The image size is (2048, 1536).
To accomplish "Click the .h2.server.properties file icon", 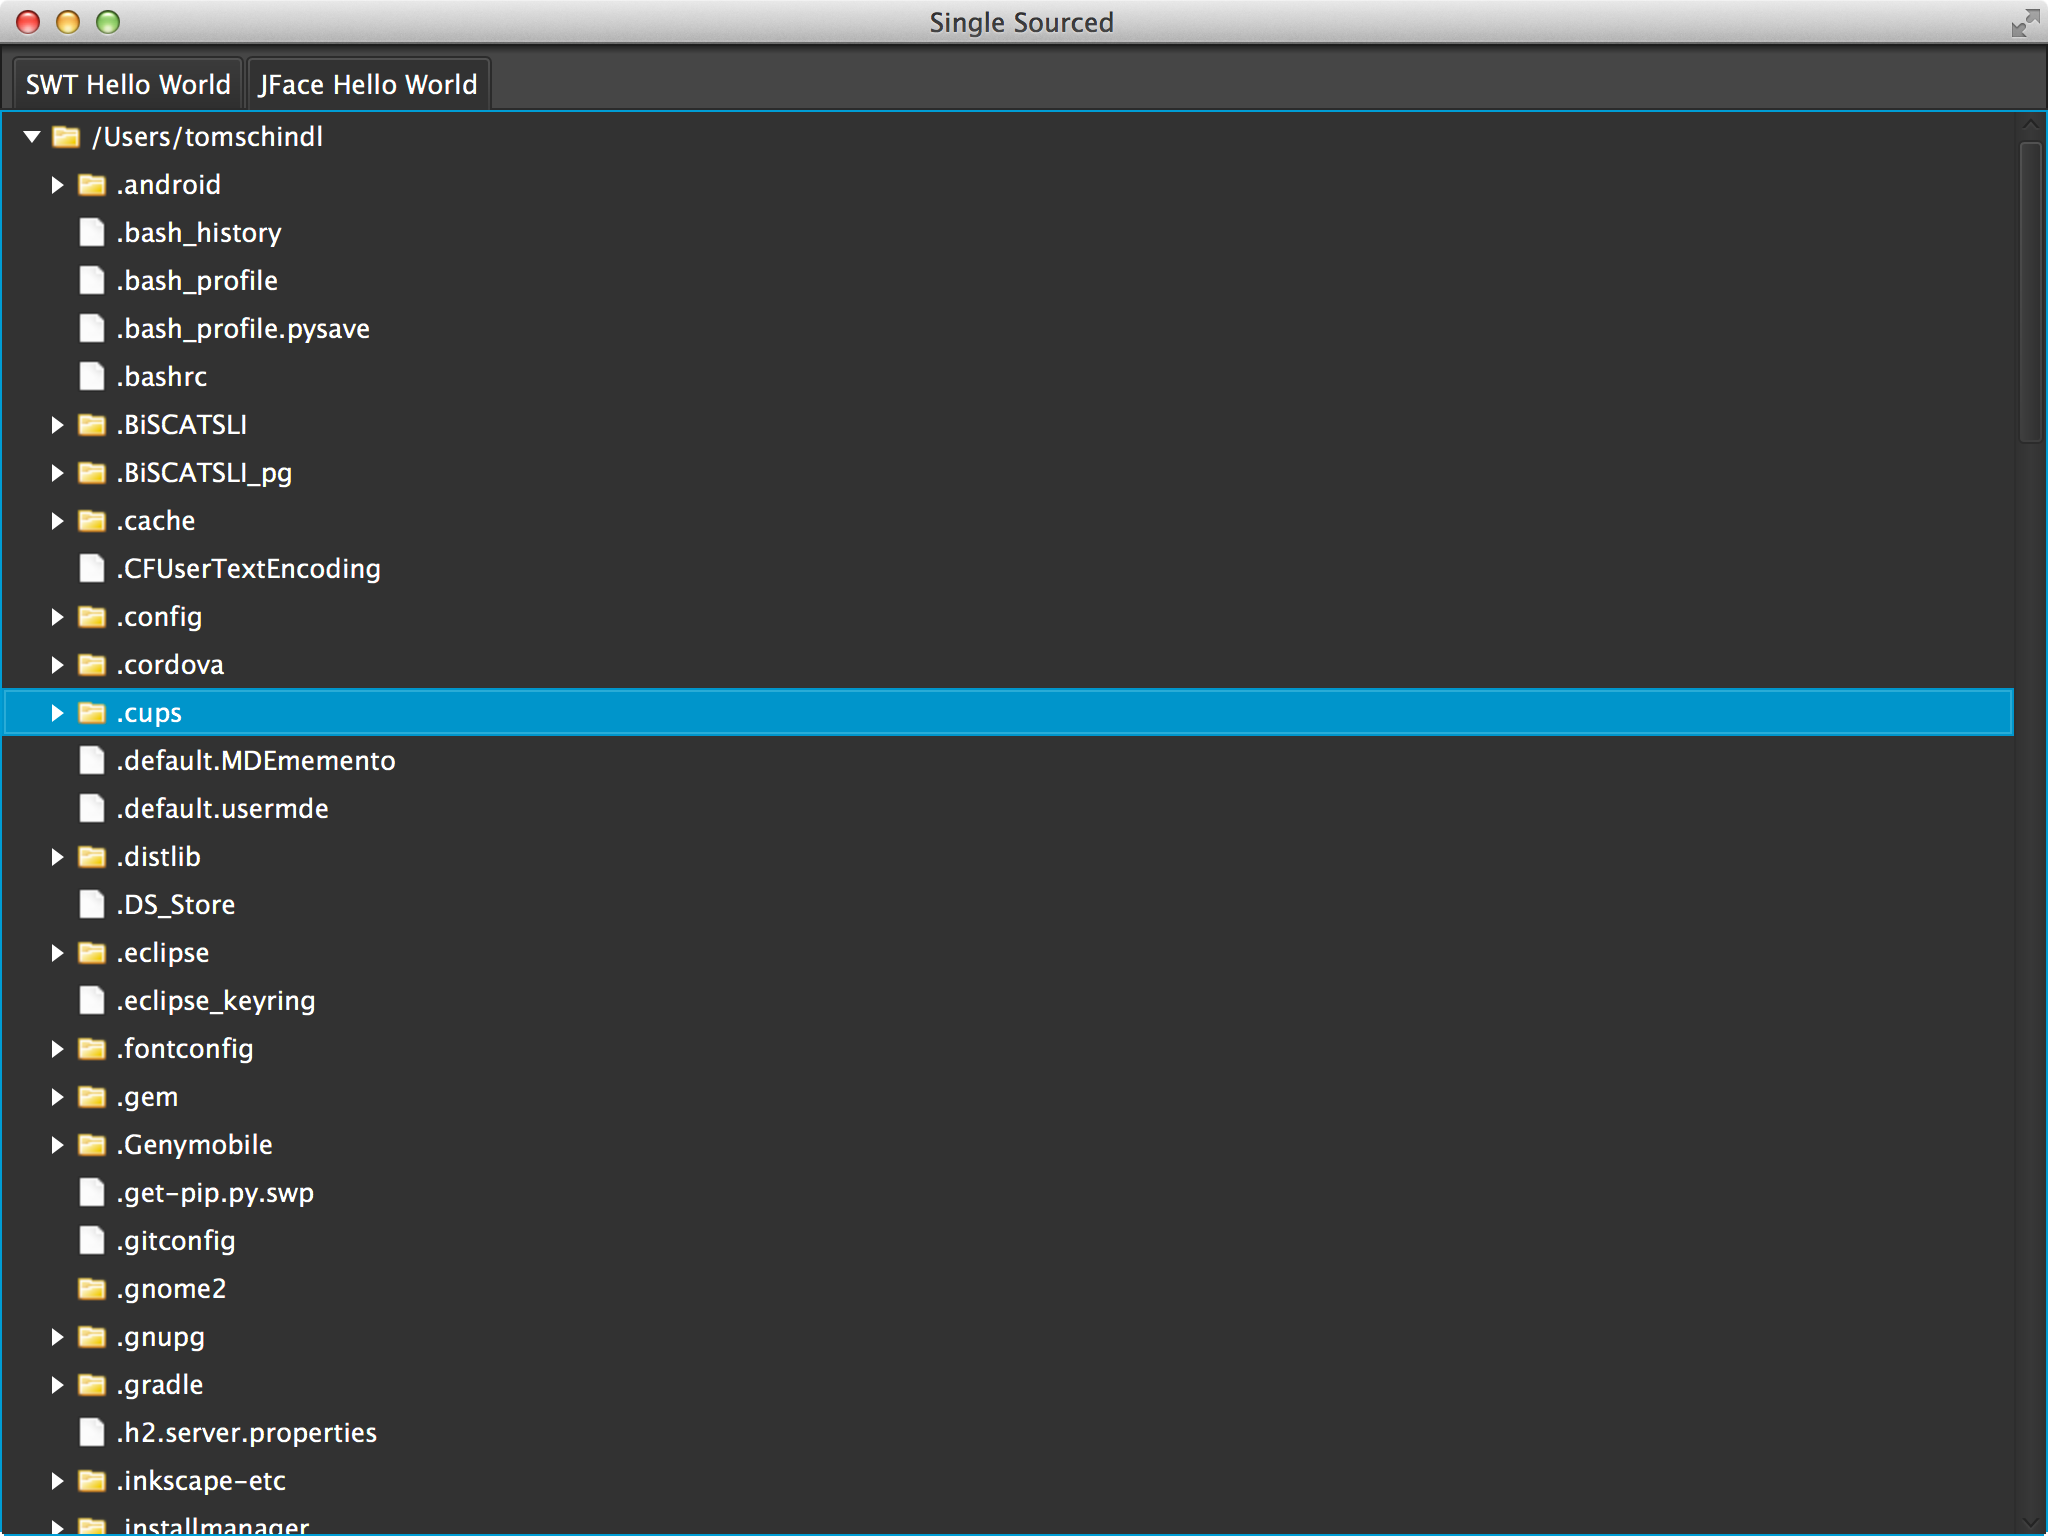I will (92, 1433).
